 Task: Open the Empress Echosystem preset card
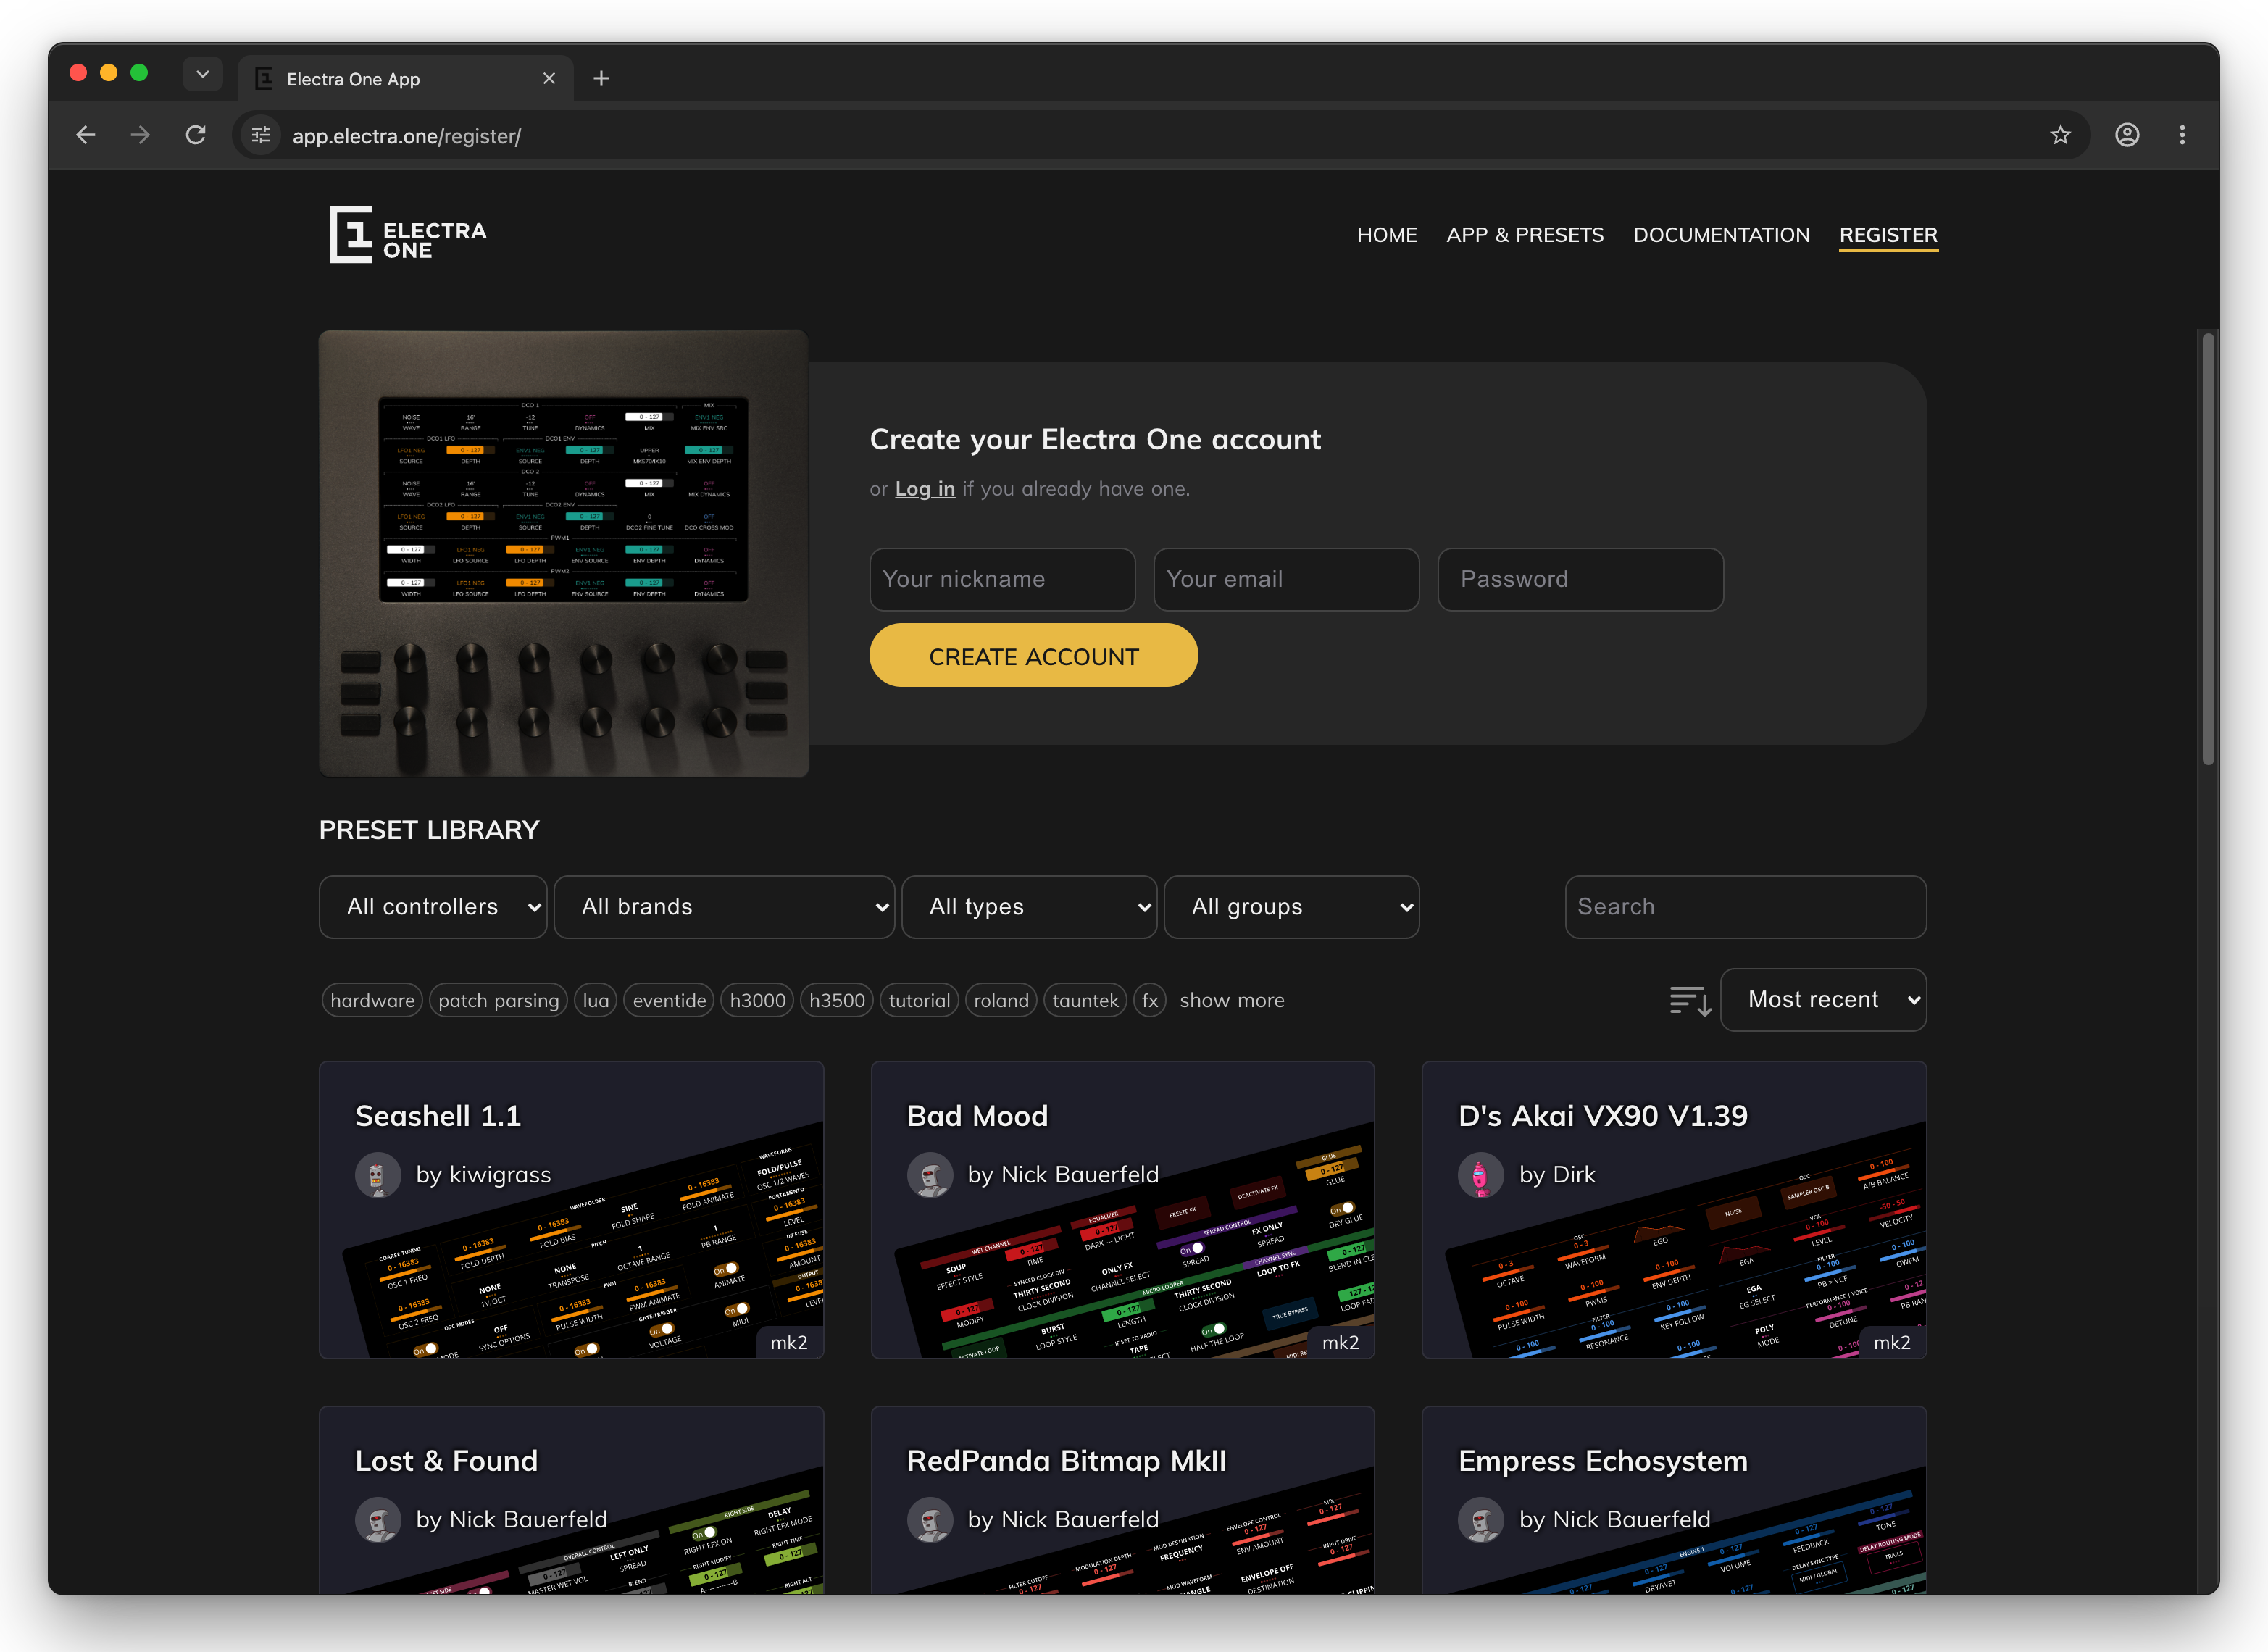coord(1674,1500)
